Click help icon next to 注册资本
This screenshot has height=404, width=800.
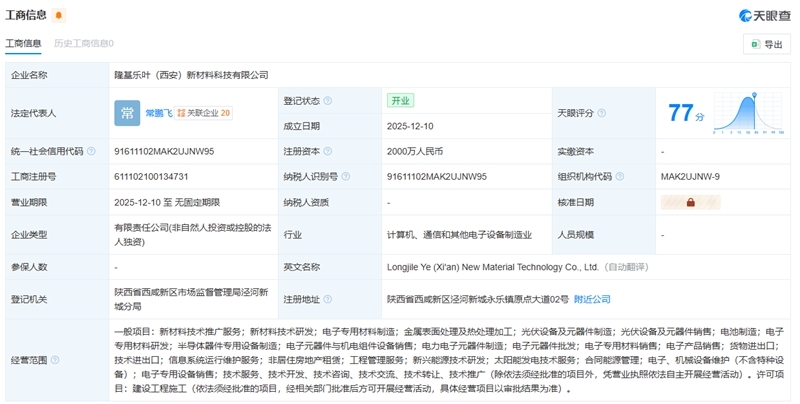pyautogui.click(x=327, y=152)
